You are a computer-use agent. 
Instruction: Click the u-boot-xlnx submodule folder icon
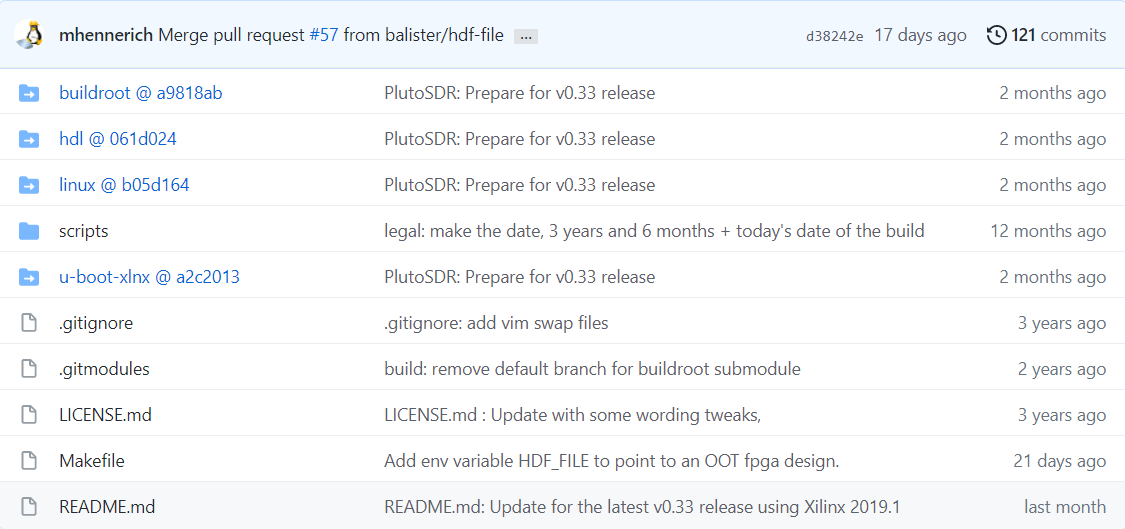[x=29, y=277]
